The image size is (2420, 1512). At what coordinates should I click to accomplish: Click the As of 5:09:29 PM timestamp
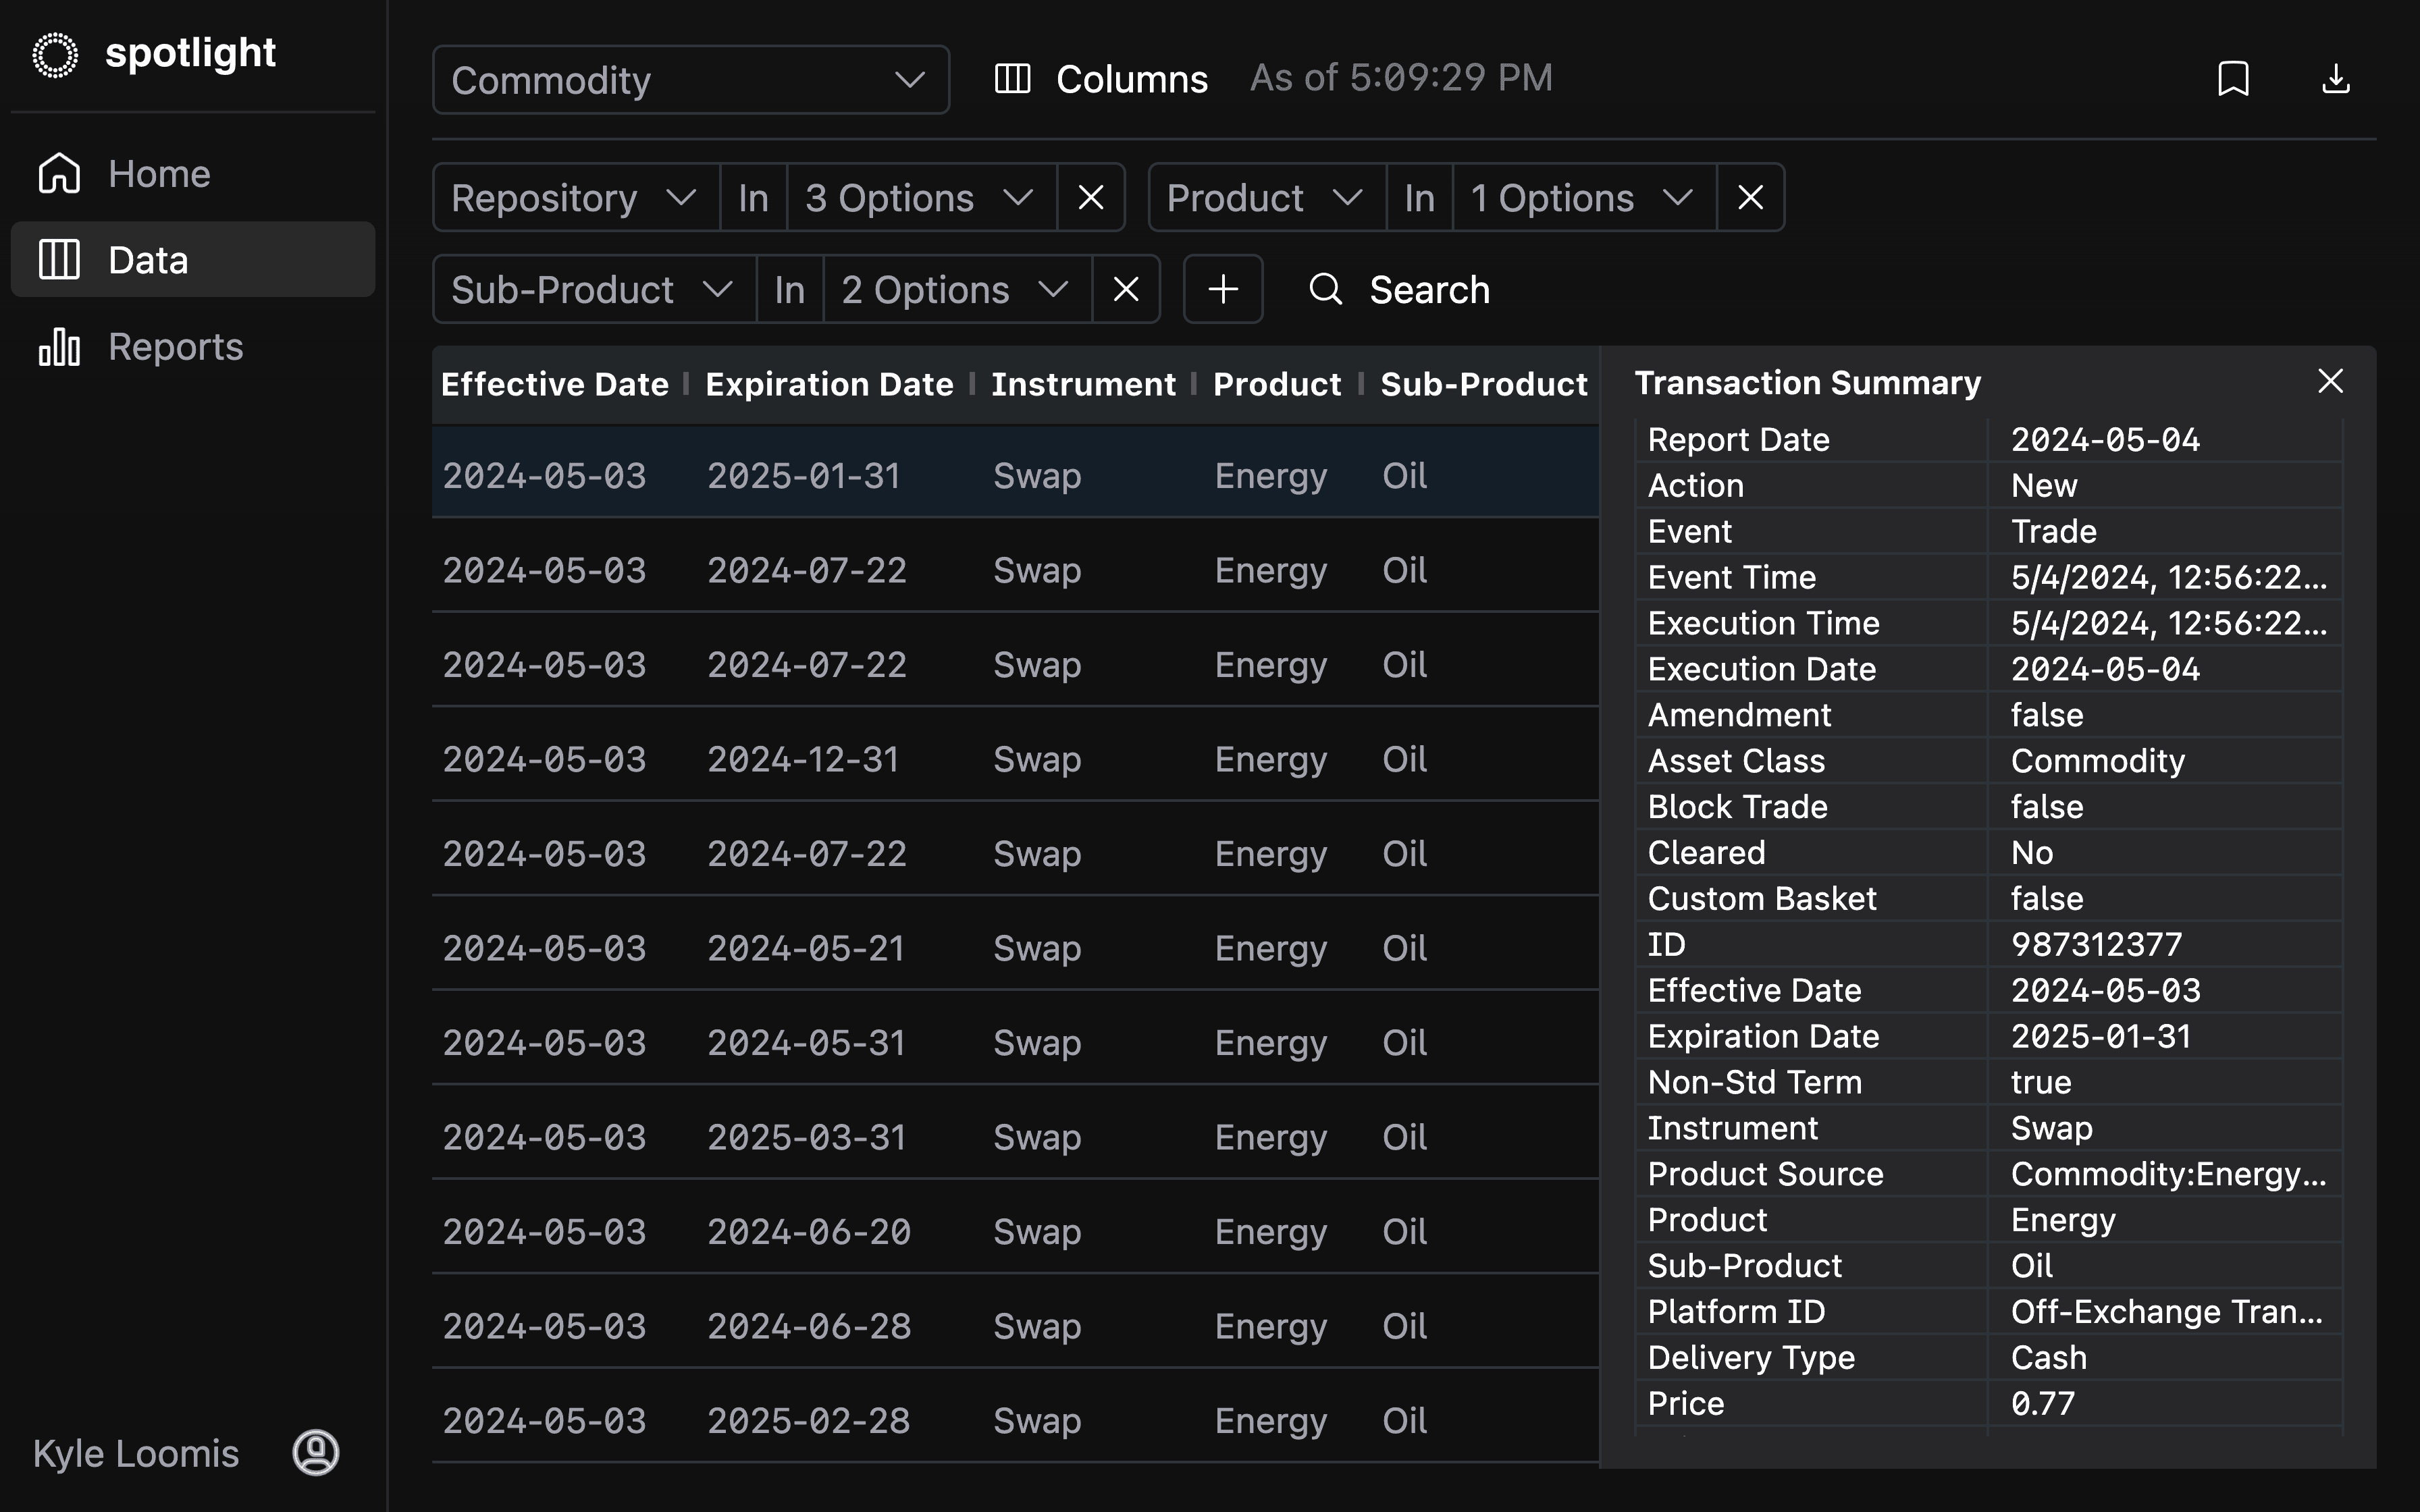tap(1401, 78)
